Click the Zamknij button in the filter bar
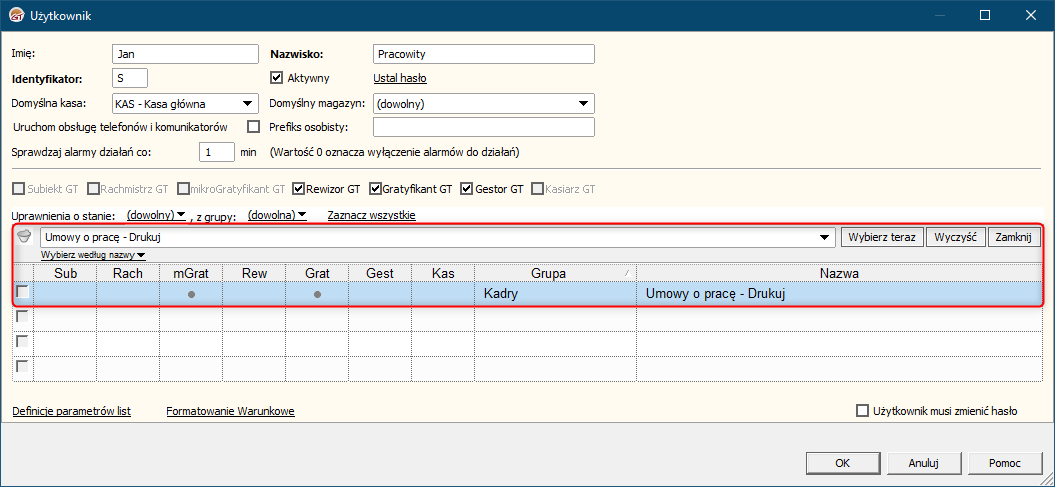The height and width of the screenshot is (487, 1055). tap(1014, 237)
